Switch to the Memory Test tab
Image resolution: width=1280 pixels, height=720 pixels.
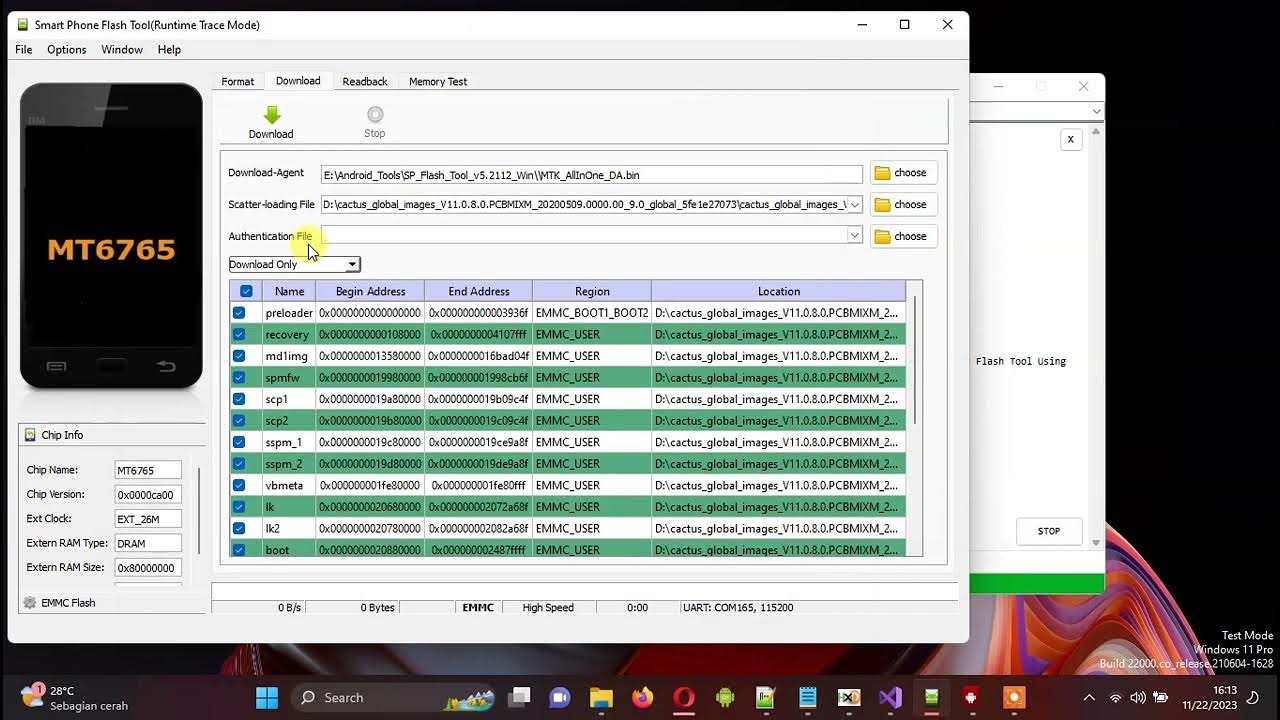tap(438, 81)
